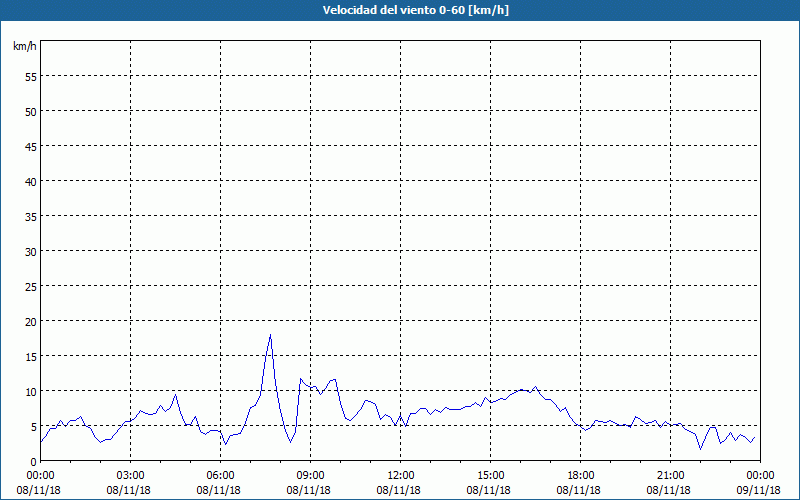This screenshot has height=500, width=800.
Task: Click the 10 value on the Y axis
Action: point(31,391)
